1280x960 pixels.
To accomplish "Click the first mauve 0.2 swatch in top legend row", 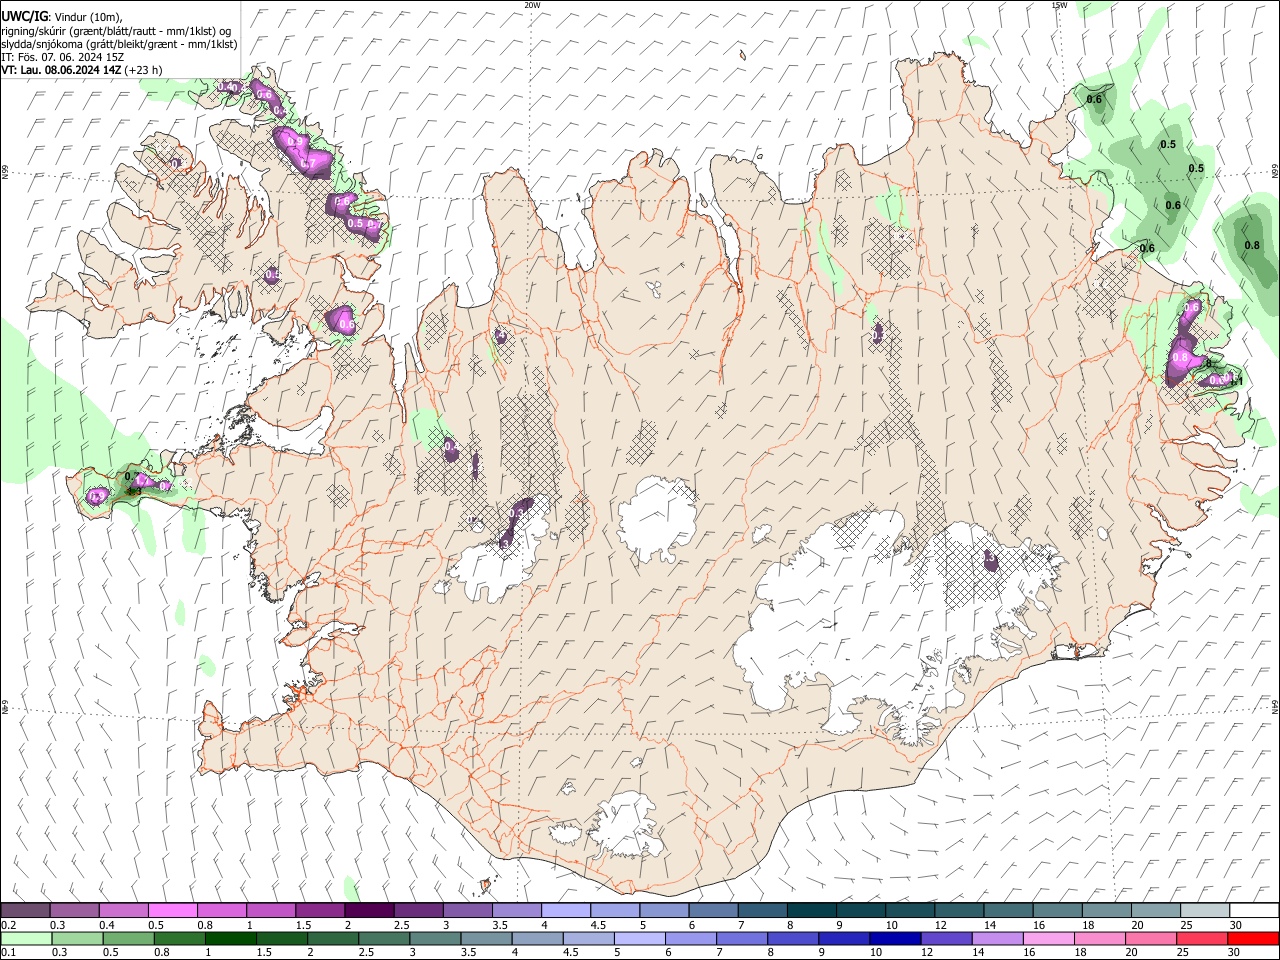I will tap(25, 910).
